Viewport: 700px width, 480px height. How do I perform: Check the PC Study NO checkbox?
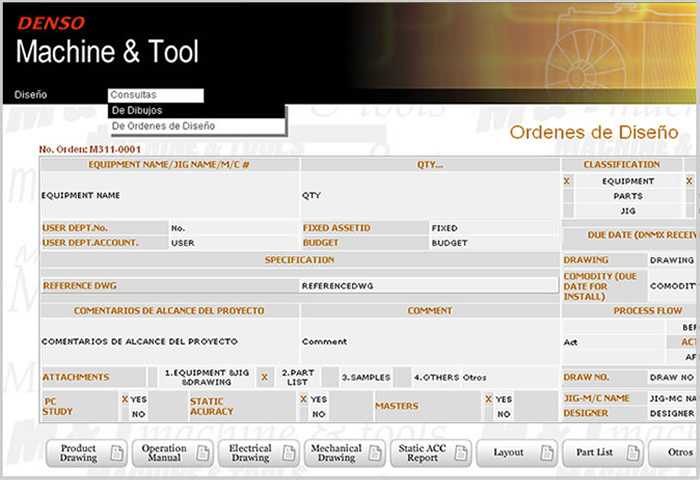pyautogui.click(x=125, y=413)
